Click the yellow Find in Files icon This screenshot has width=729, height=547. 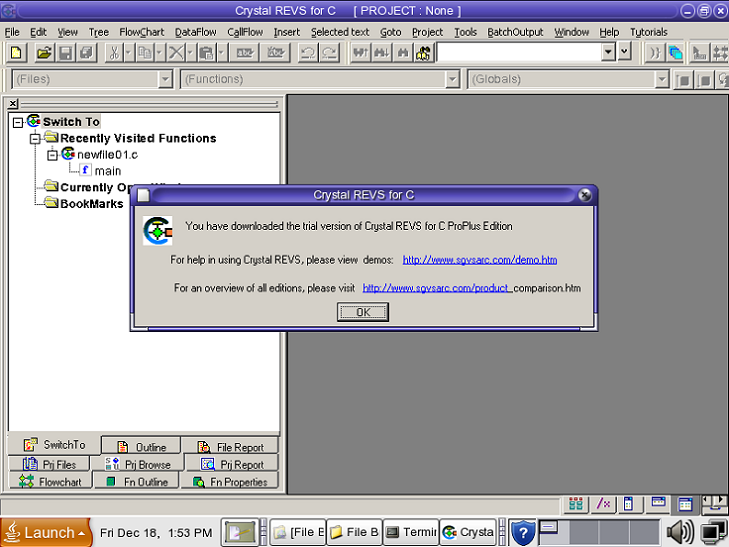click(424, 53)
